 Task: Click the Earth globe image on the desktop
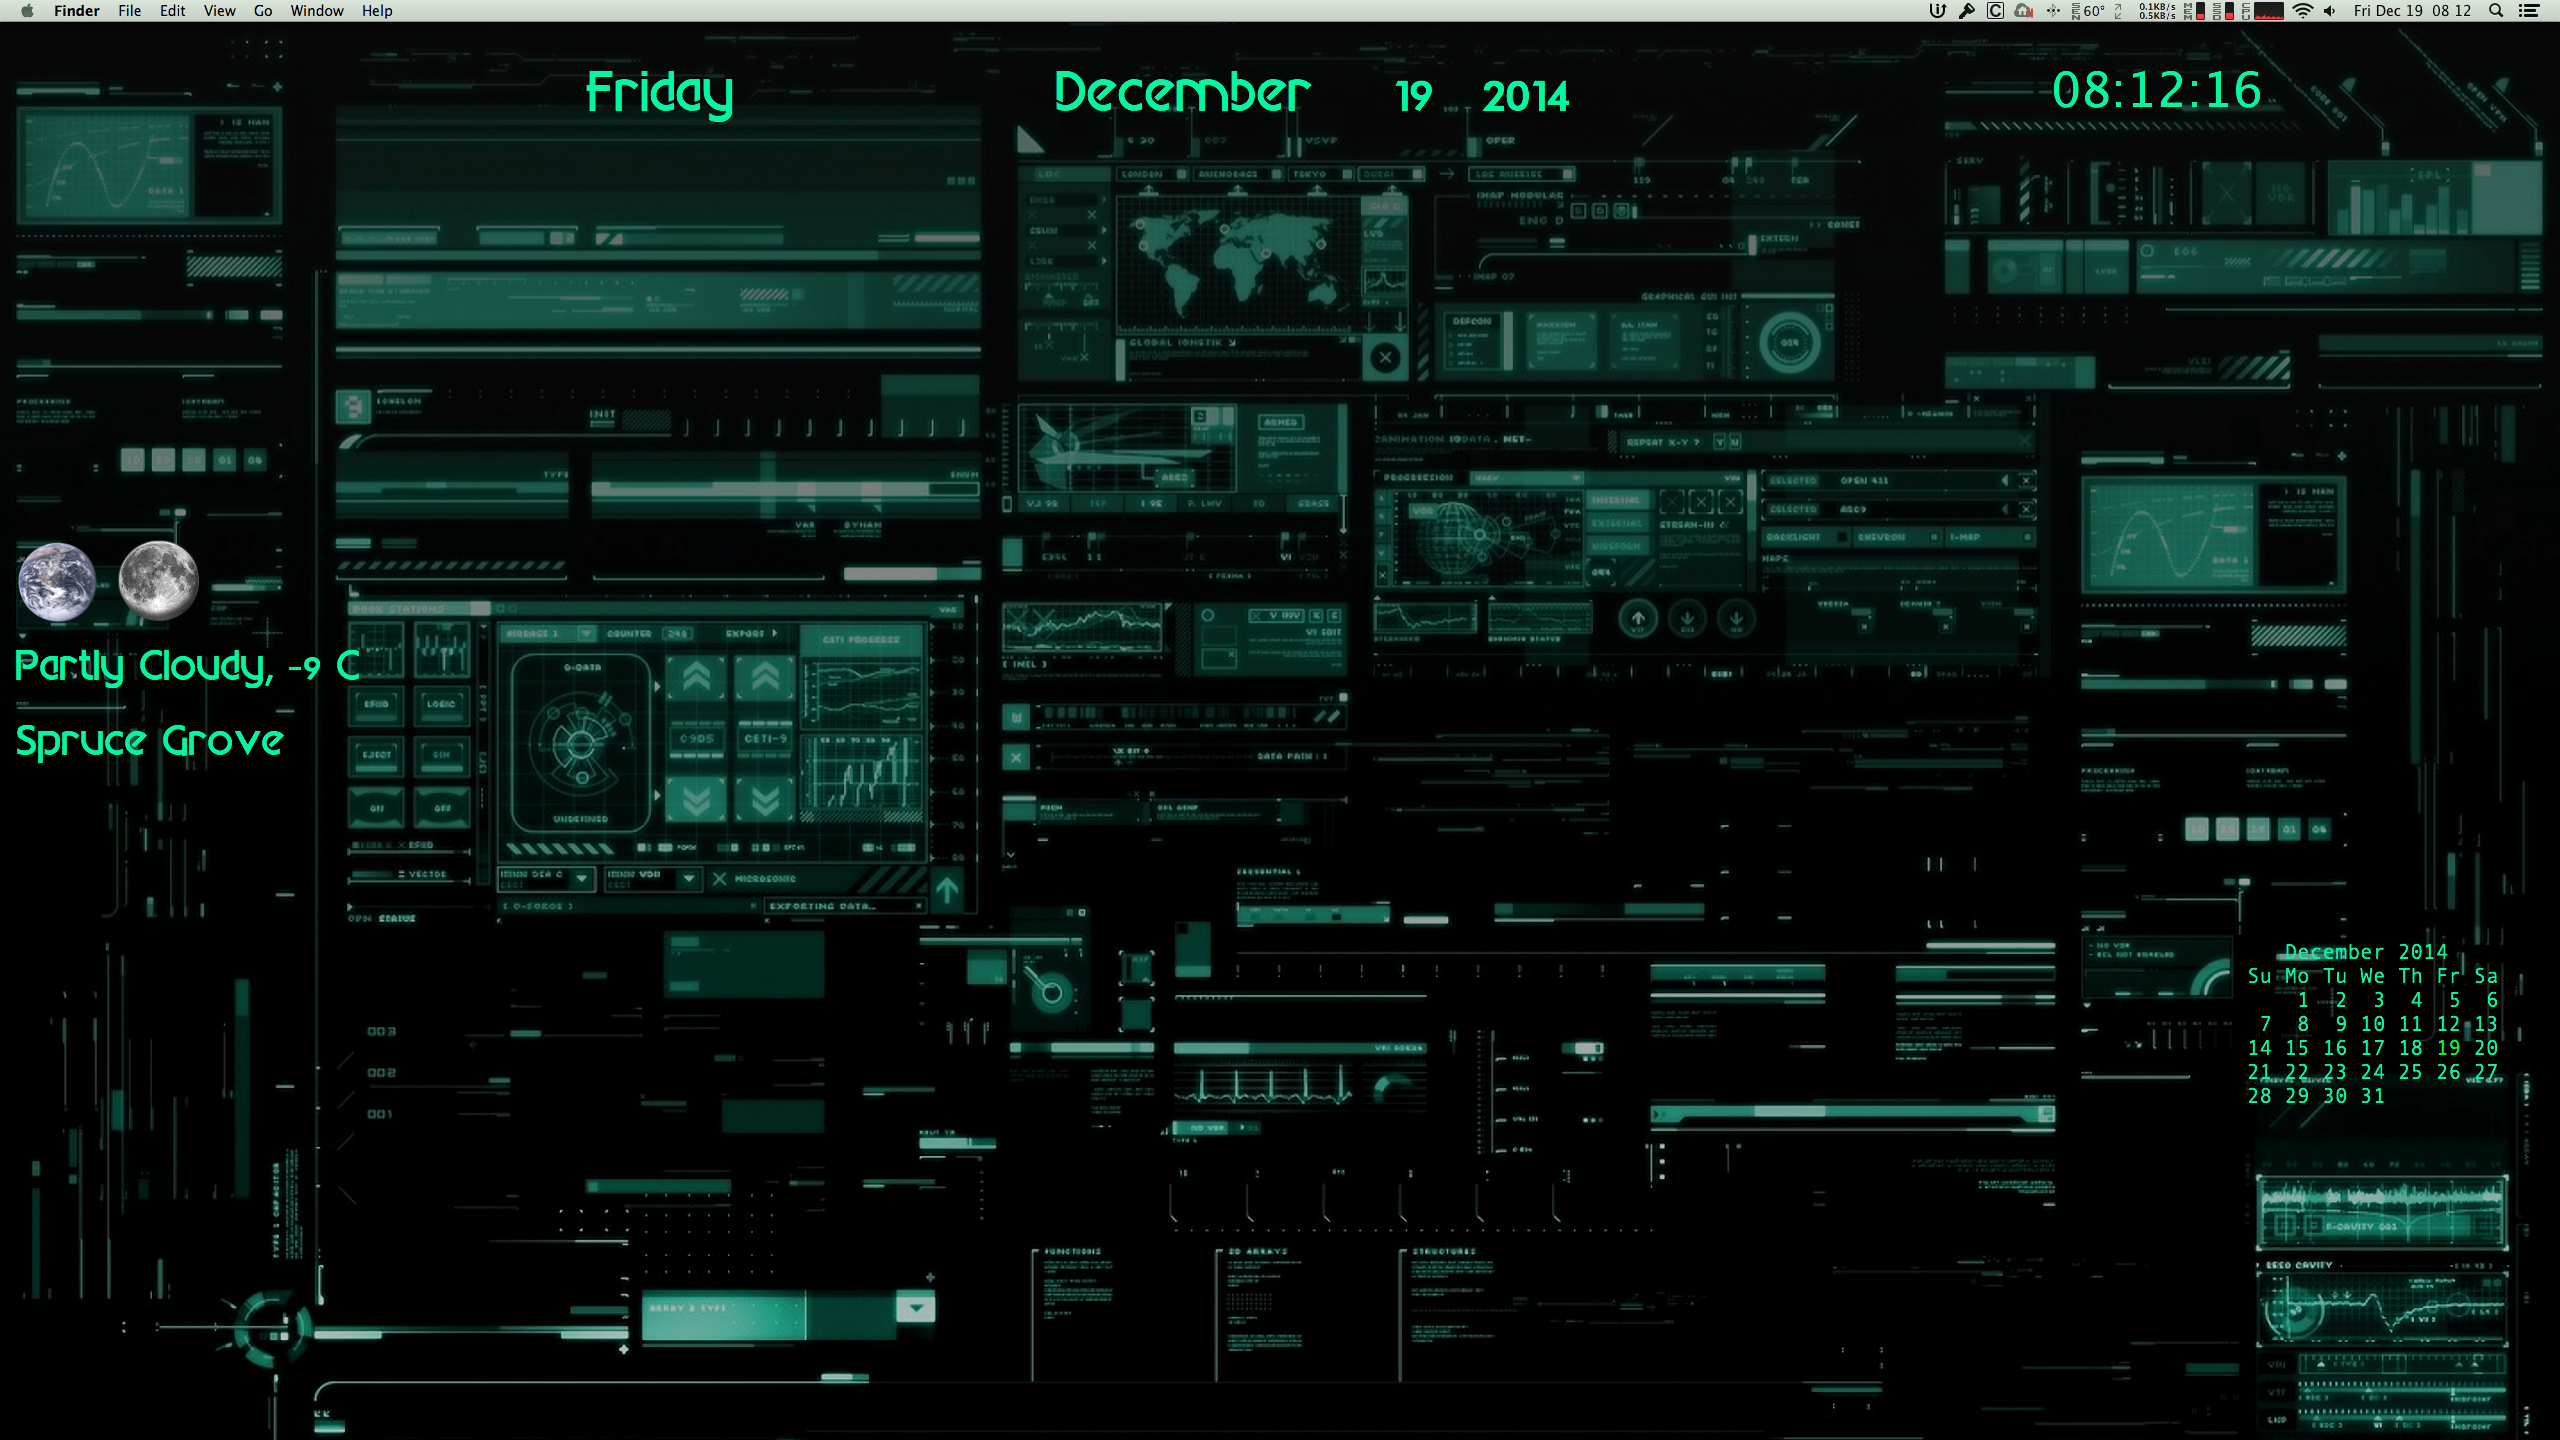(x=57, y=581)
